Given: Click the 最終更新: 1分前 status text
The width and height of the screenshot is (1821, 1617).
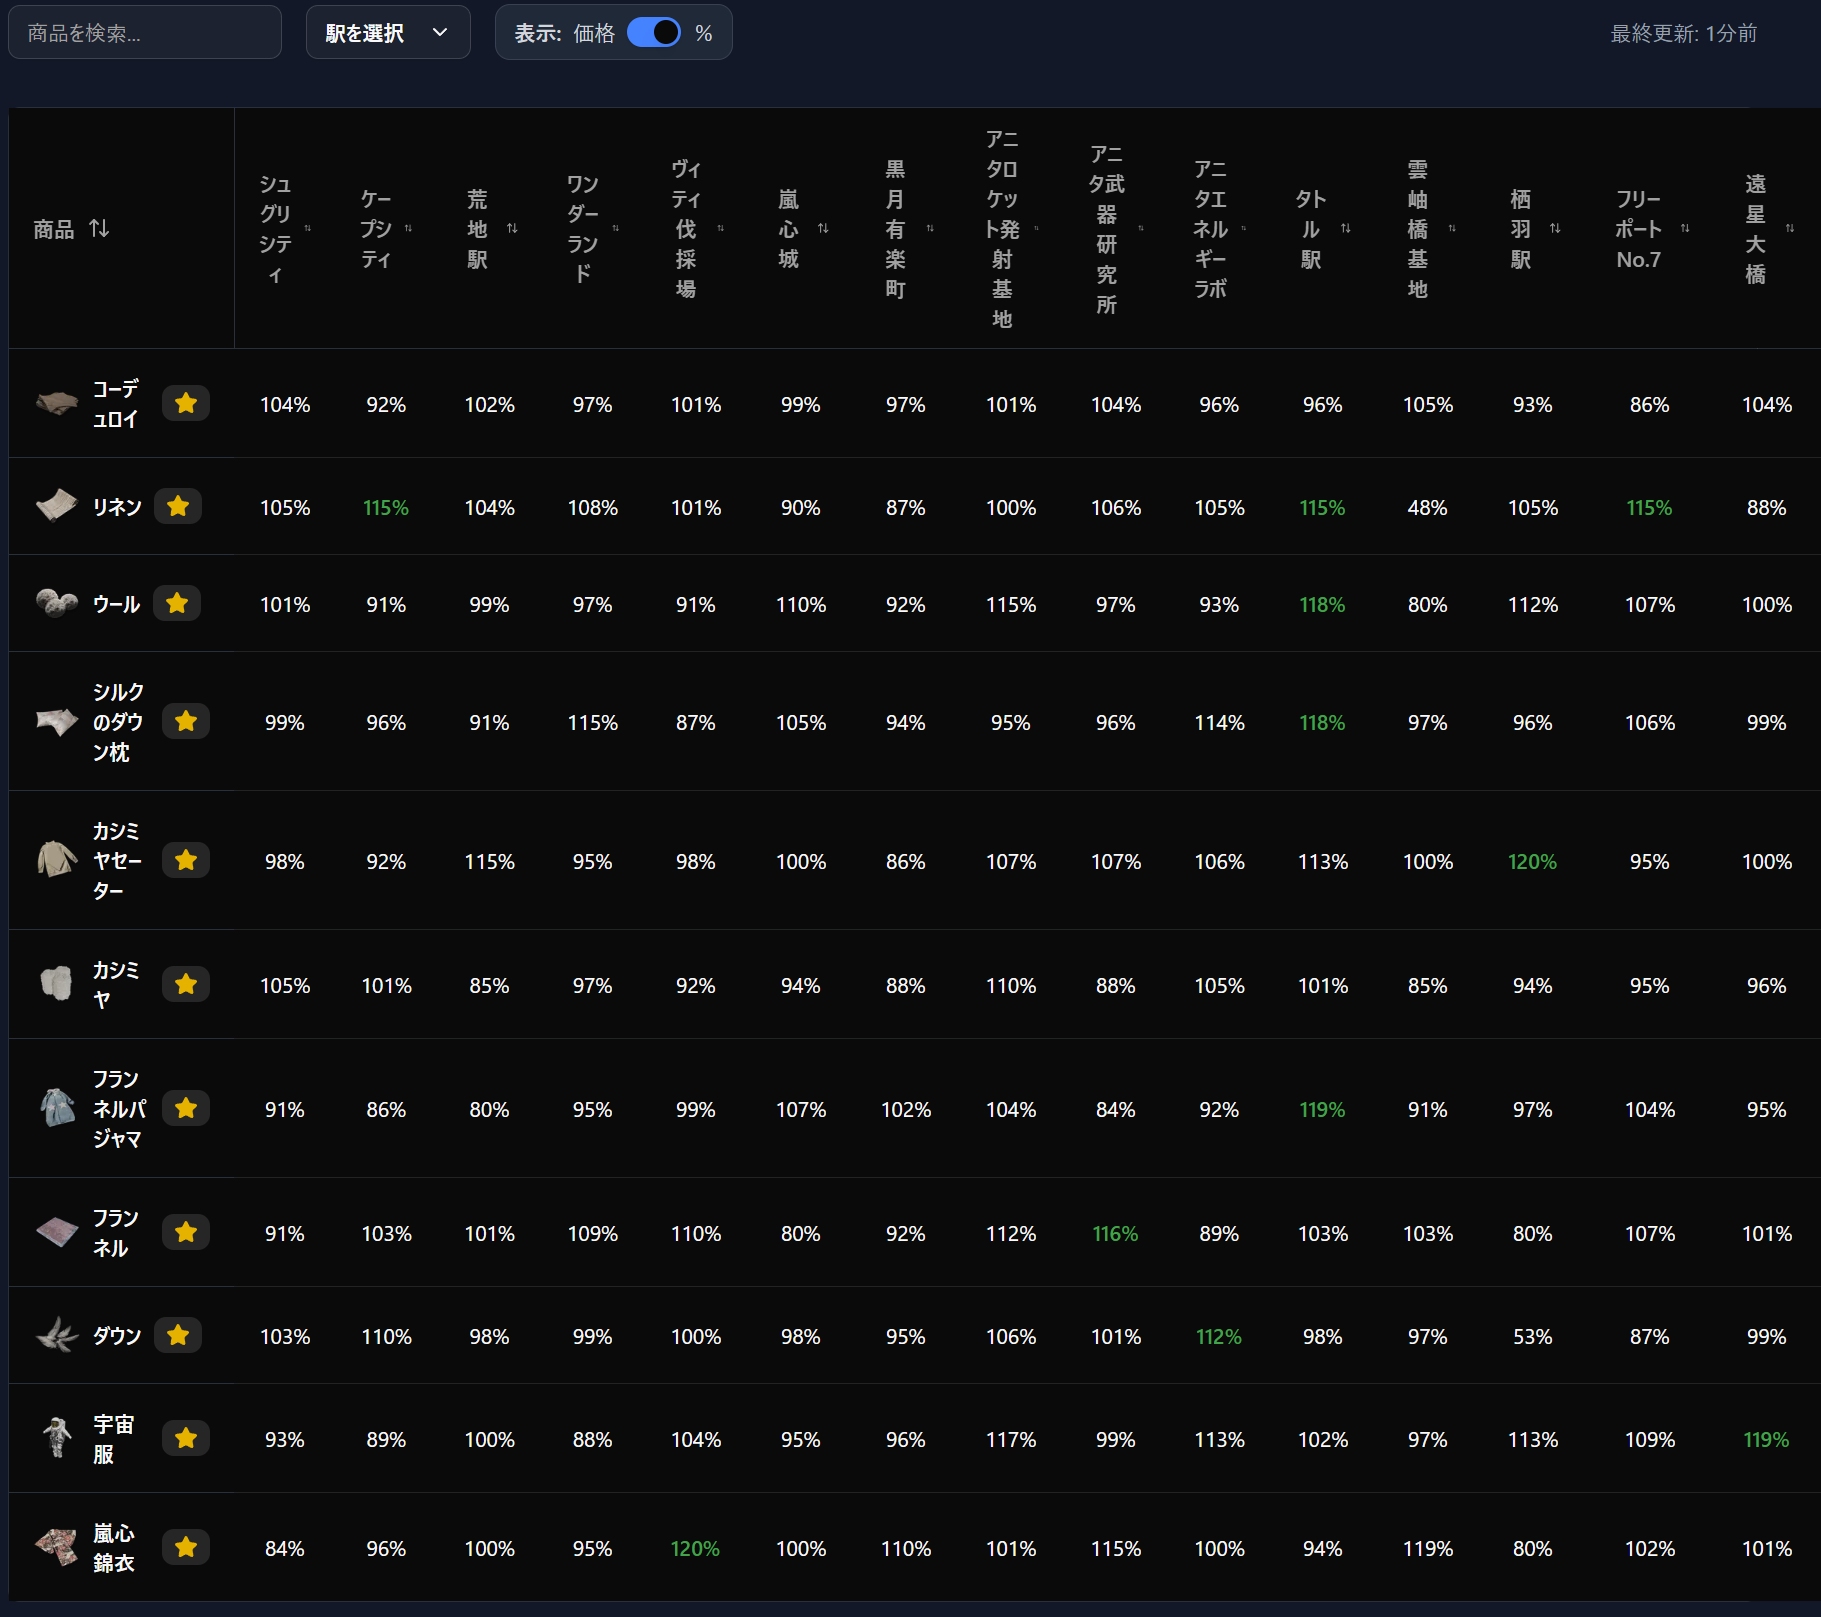Looking at the screenshot, I should click(1683, 33).
